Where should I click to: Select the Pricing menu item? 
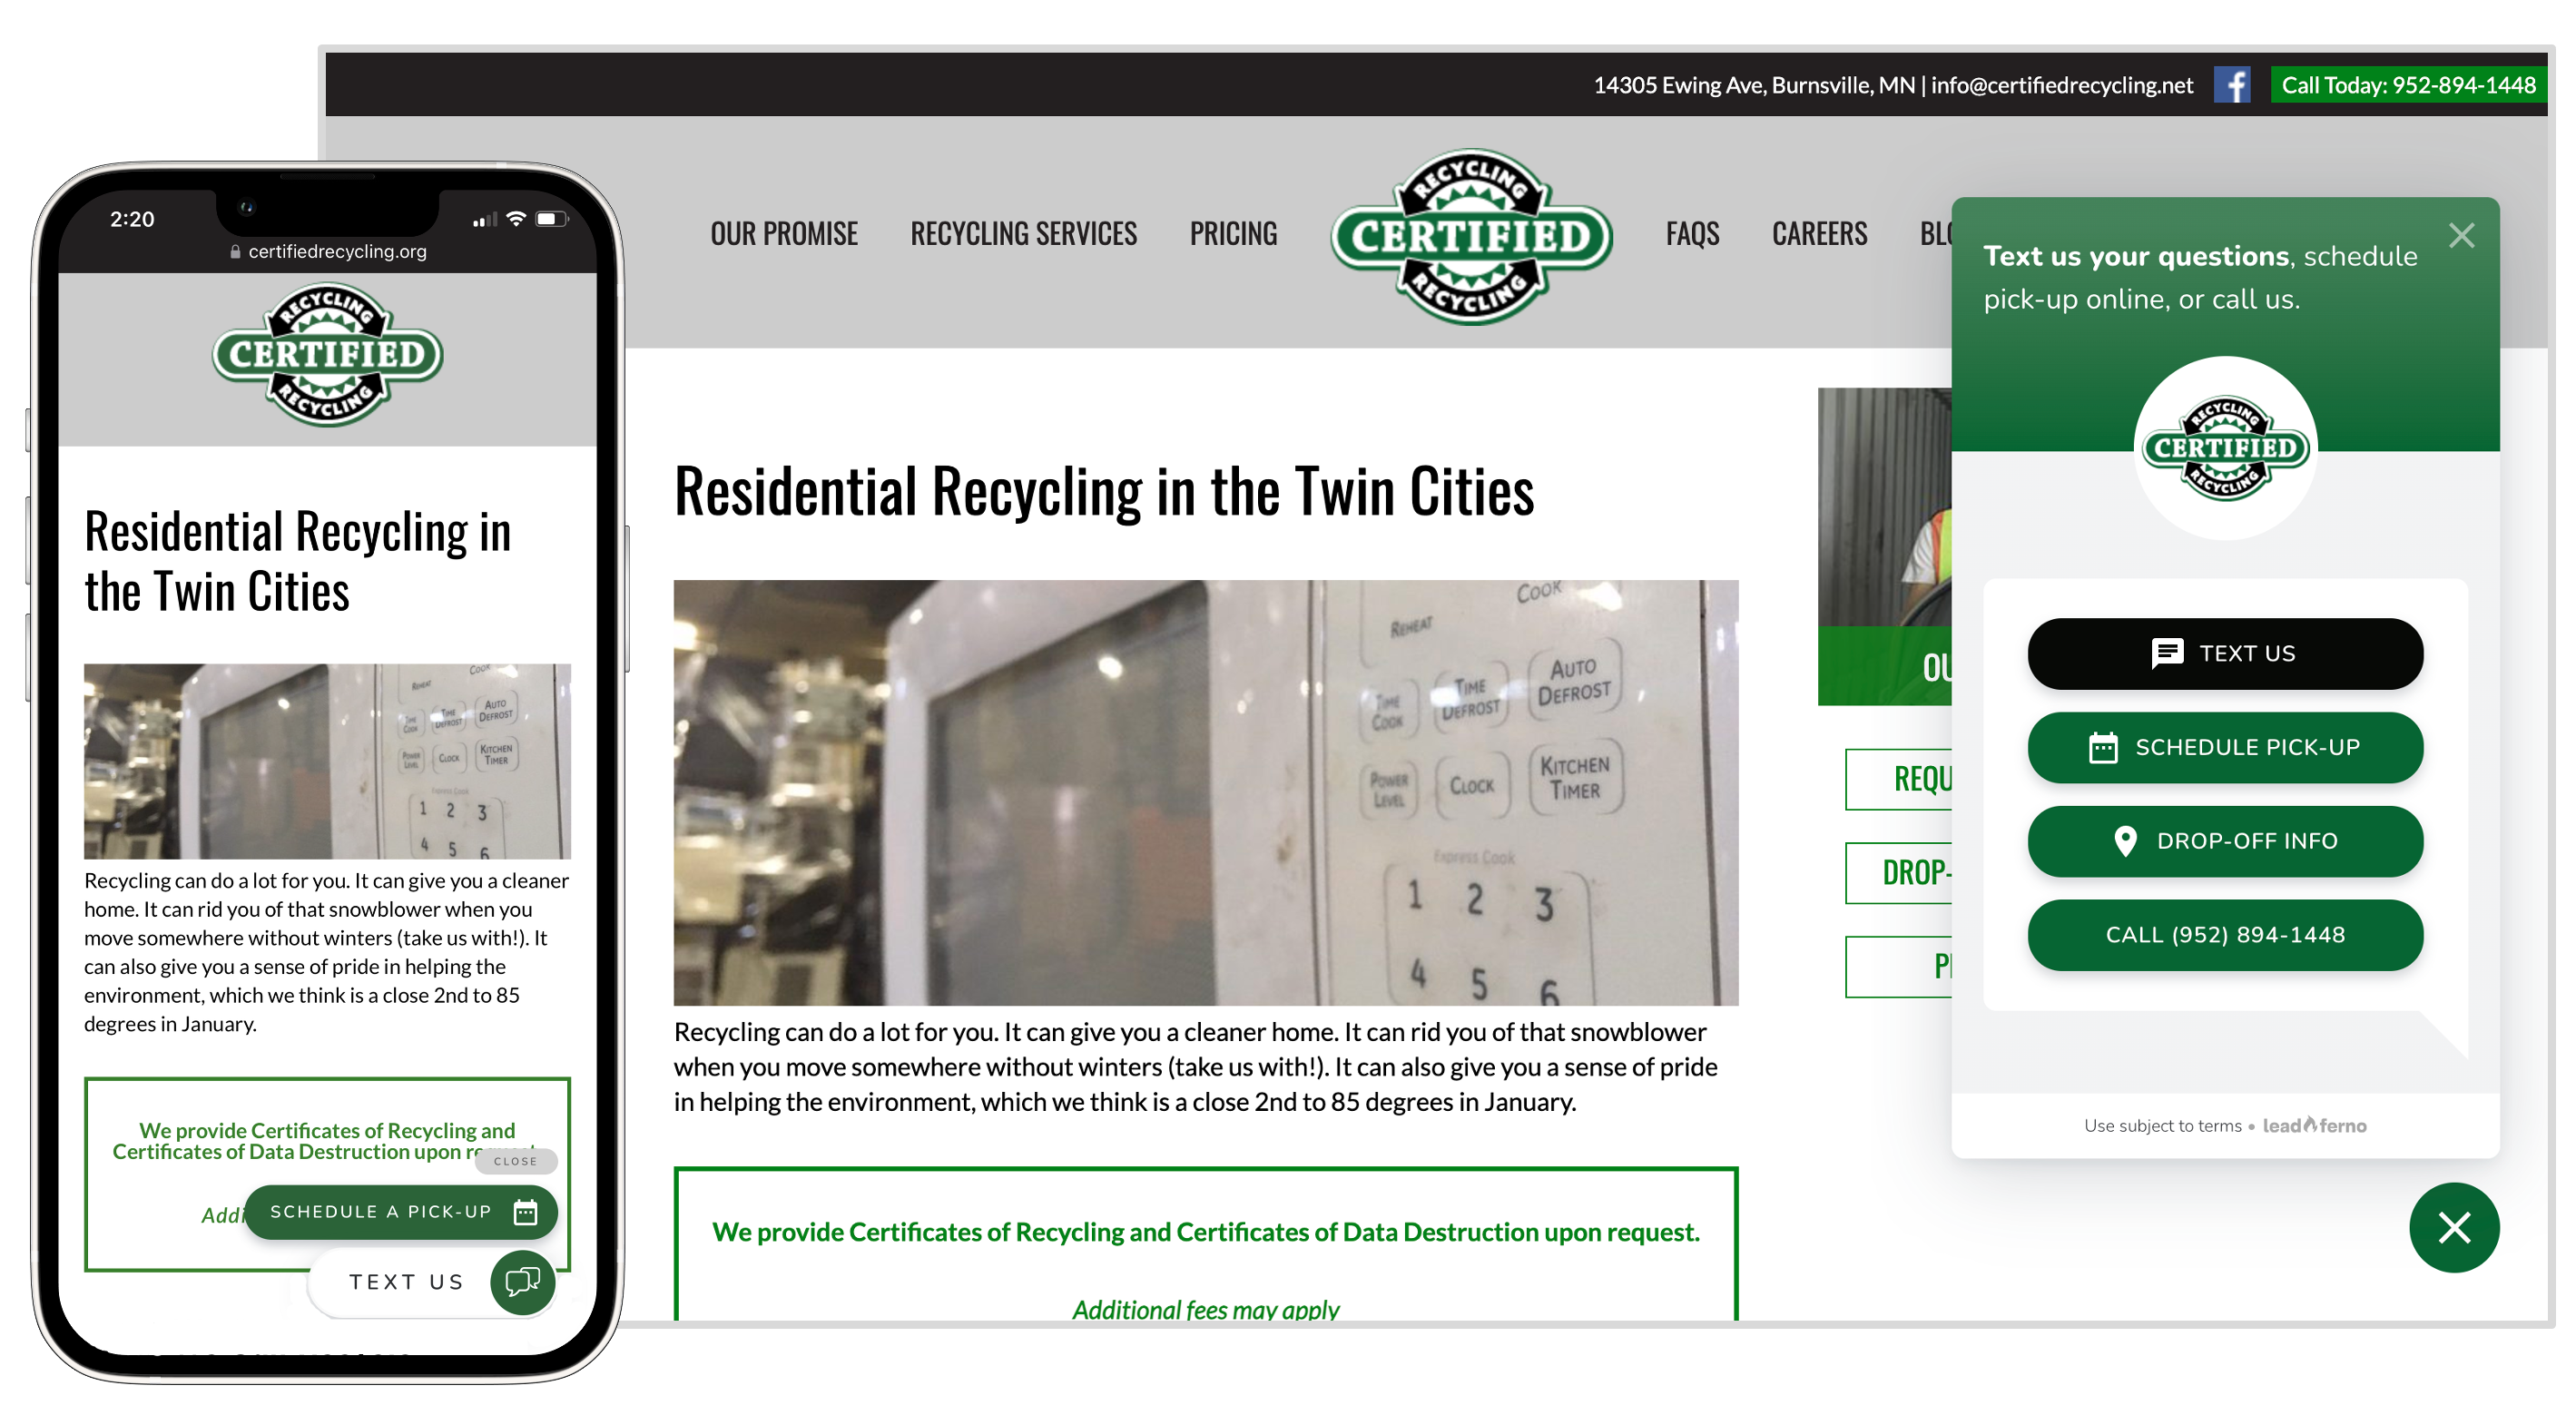coord(1234,230)
